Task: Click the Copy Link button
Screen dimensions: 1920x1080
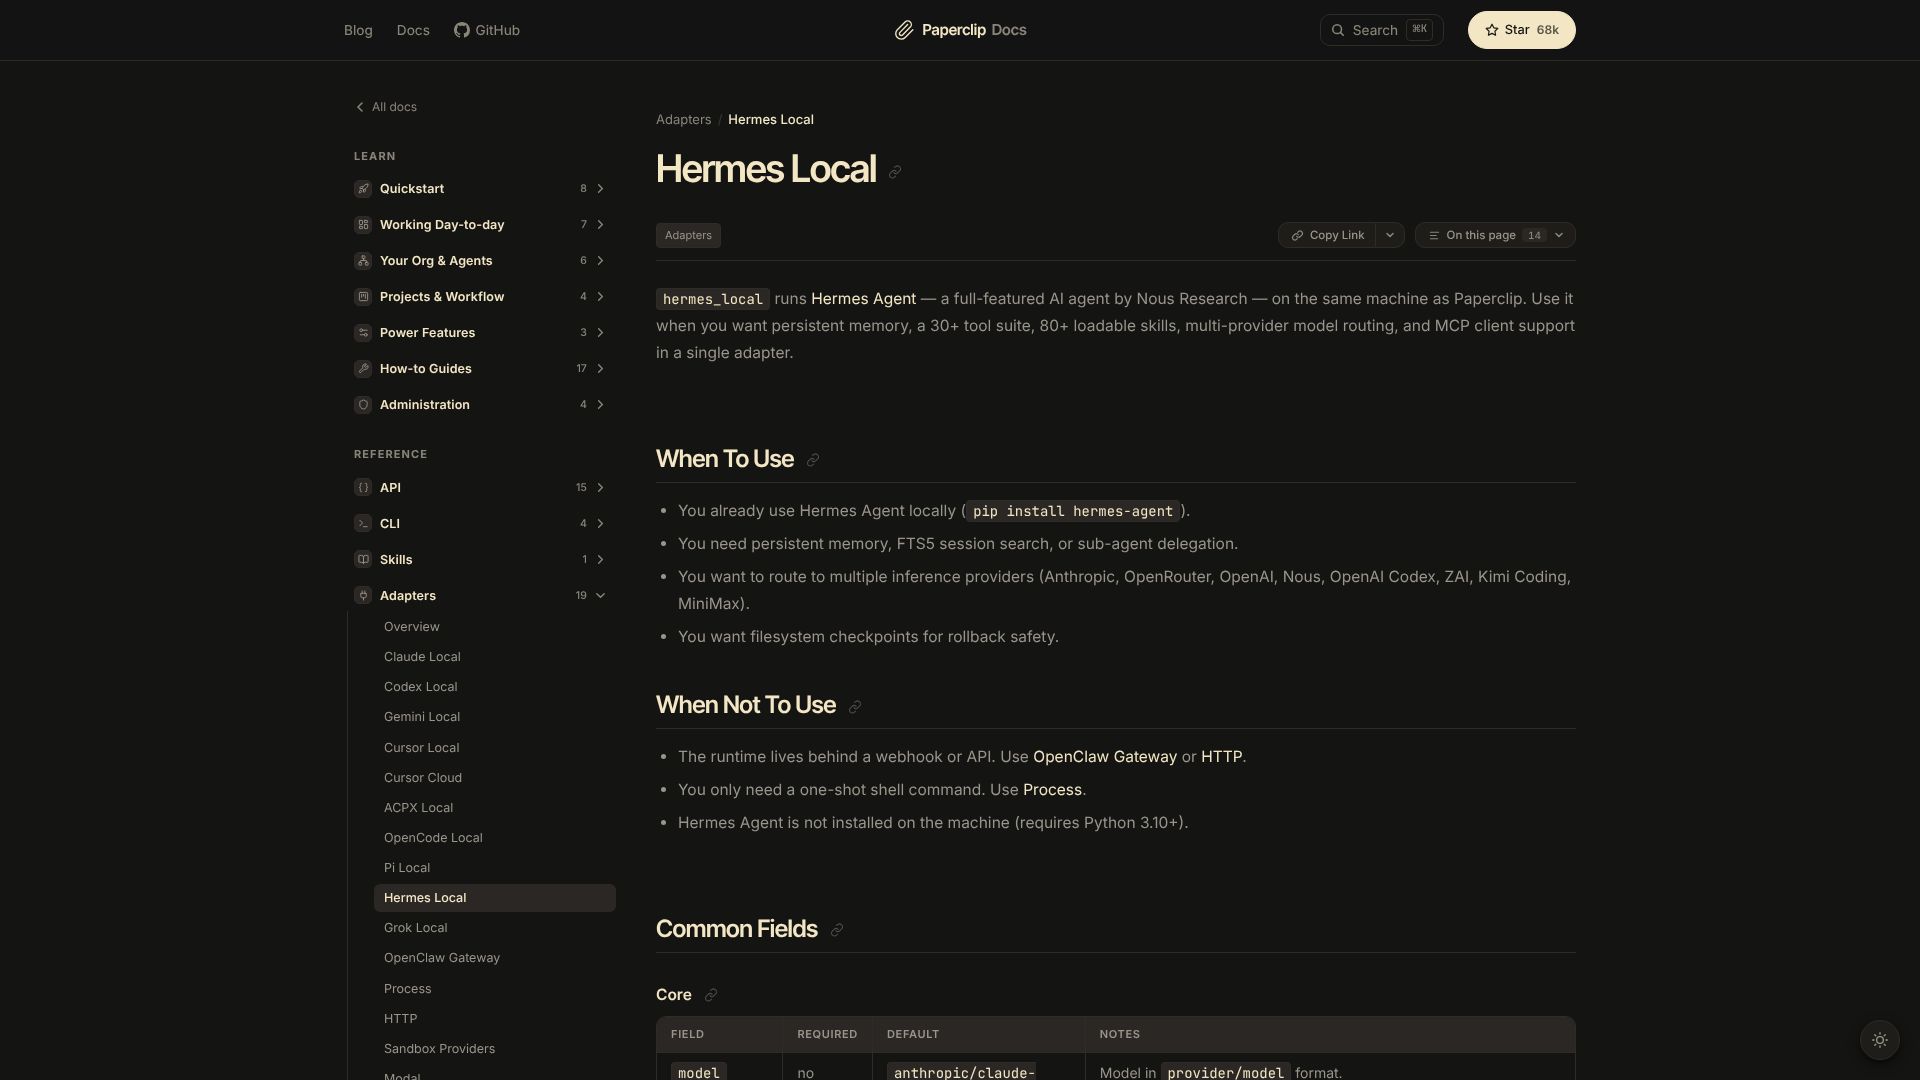Action: tap(1327, 235)
